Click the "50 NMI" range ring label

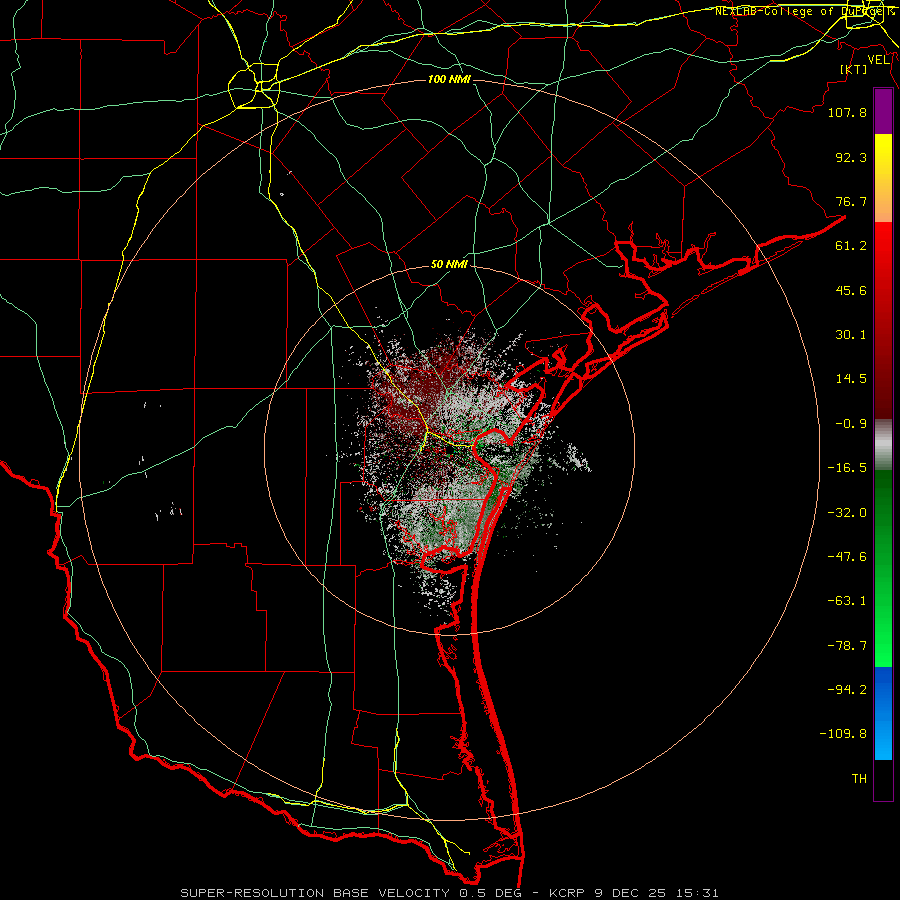click(x=449, y=264)
